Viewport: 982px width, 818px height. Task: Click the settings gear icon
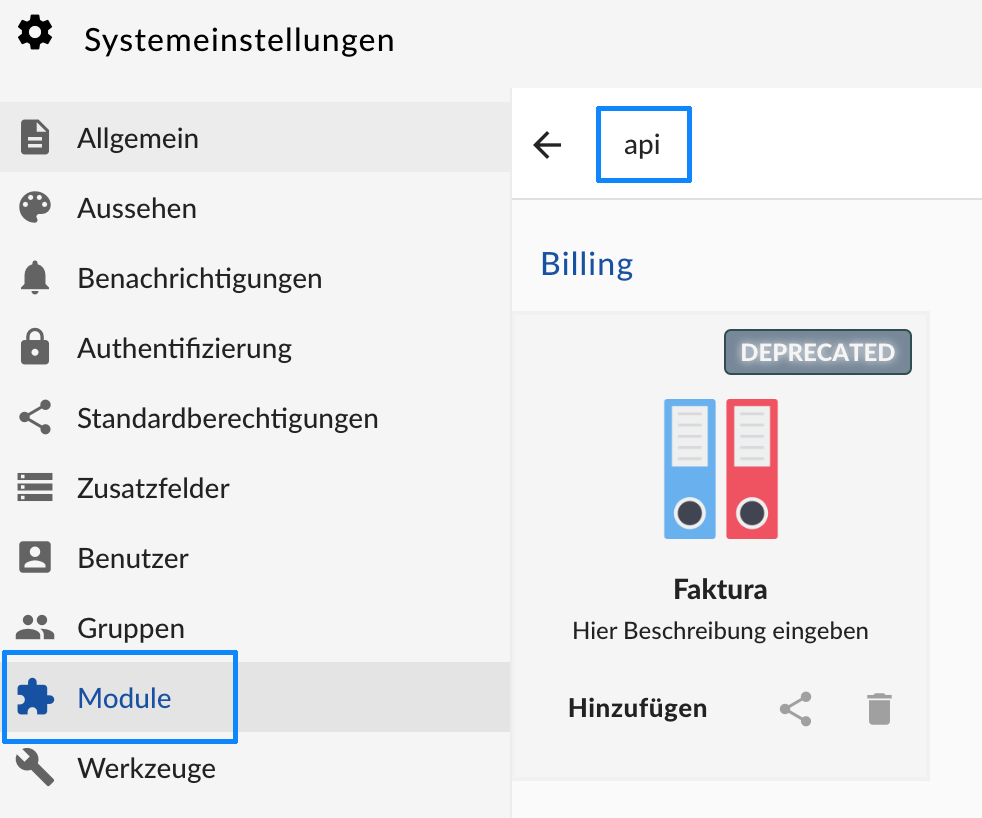pos(36,34)
